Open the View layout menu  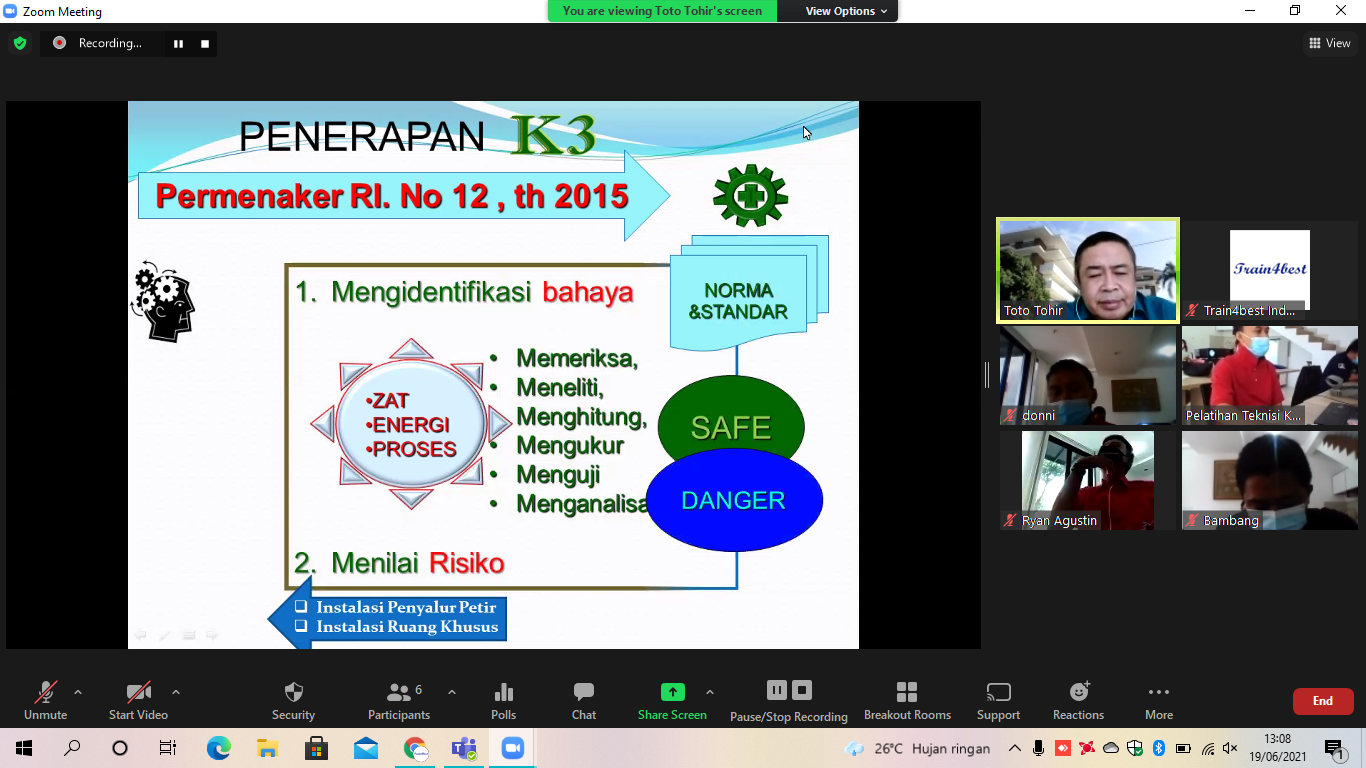point(1329,43)
